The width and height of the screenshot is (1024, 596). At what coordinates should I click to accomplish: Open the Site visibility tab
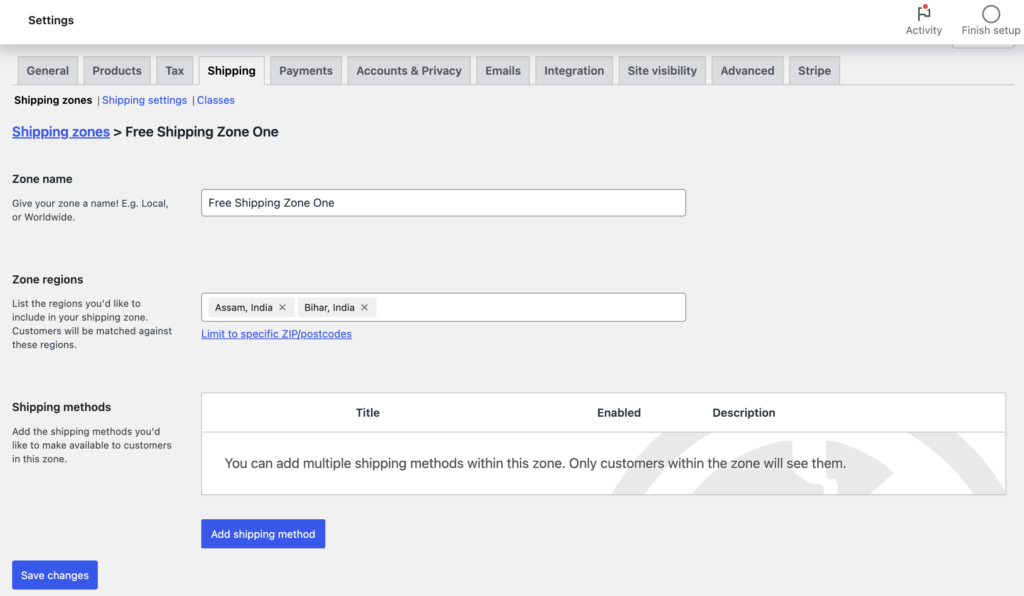[661, 70]
